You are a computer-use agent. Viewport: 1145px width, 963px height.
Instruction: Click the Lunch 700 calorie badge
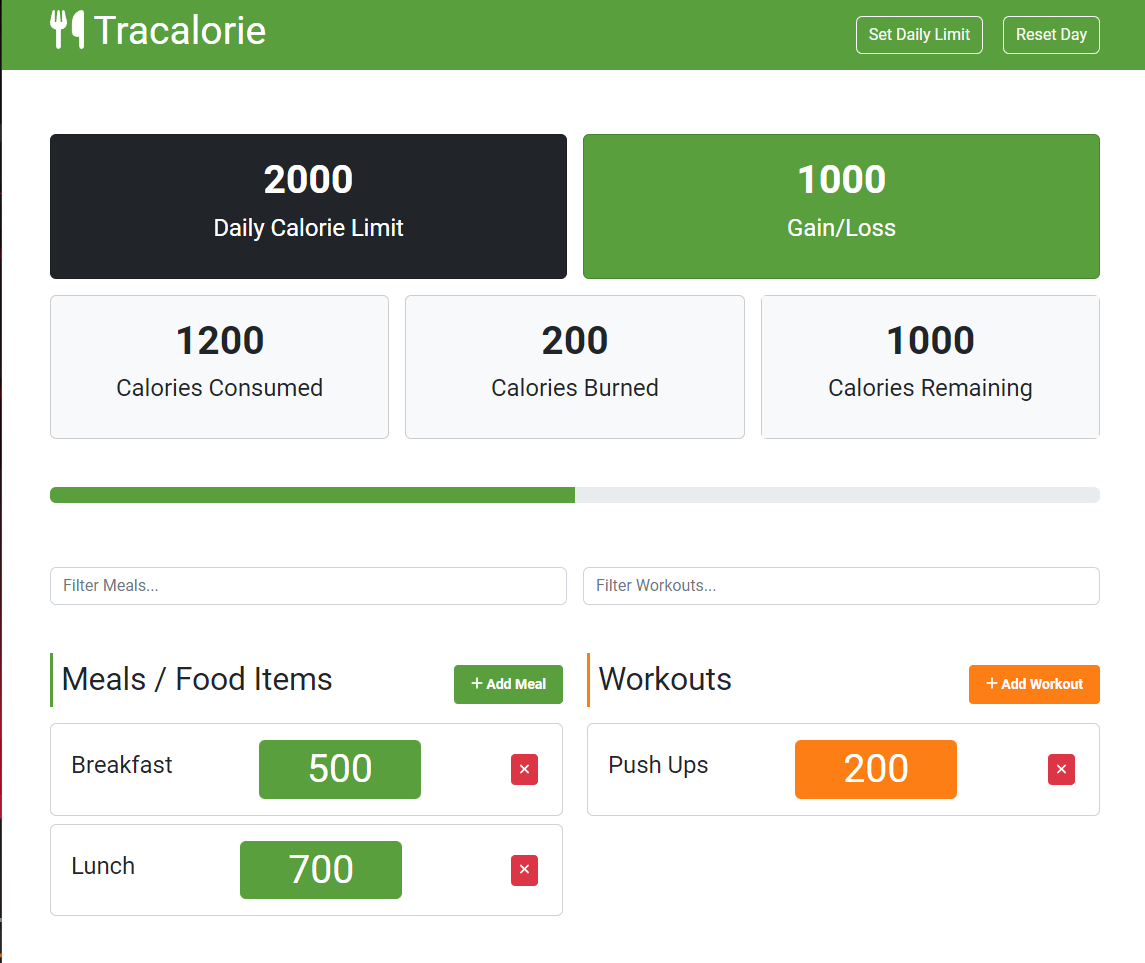(321, 870)
